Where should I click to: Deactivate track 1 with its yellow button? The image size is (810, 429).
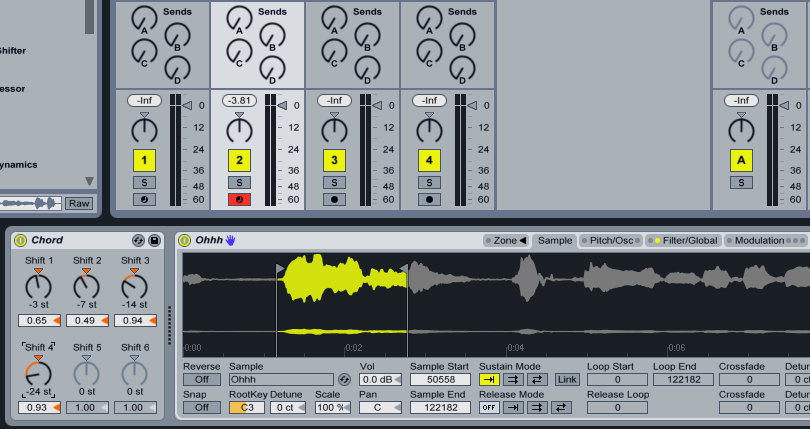coord(144,160)
